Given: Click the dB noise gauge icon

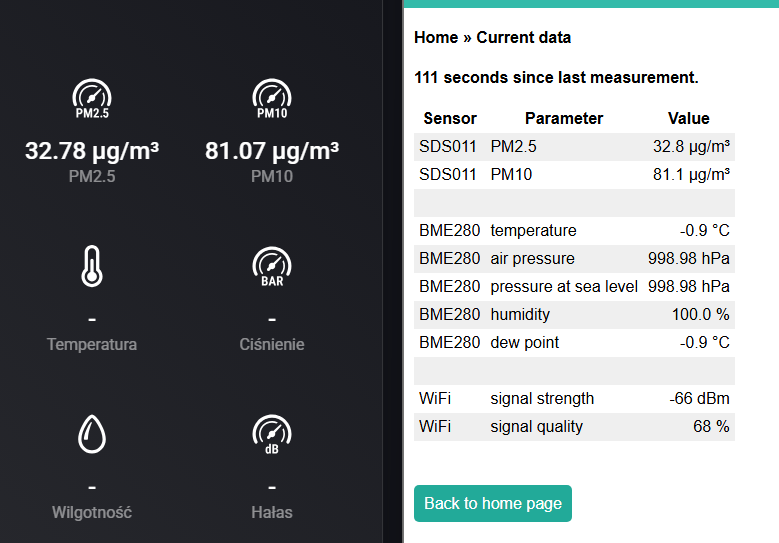Looking at the screenshot, I should (272, 435).
